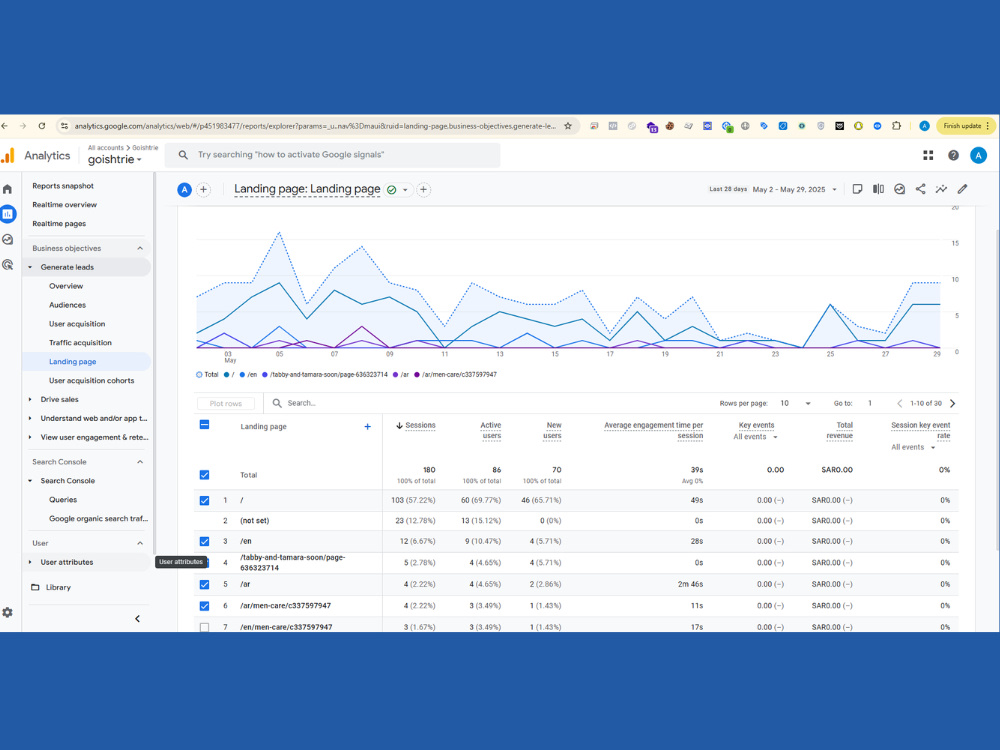Add comparison with plus icon beside A
The width and height of the screenshot is (1000, 750).
point(203,189)
